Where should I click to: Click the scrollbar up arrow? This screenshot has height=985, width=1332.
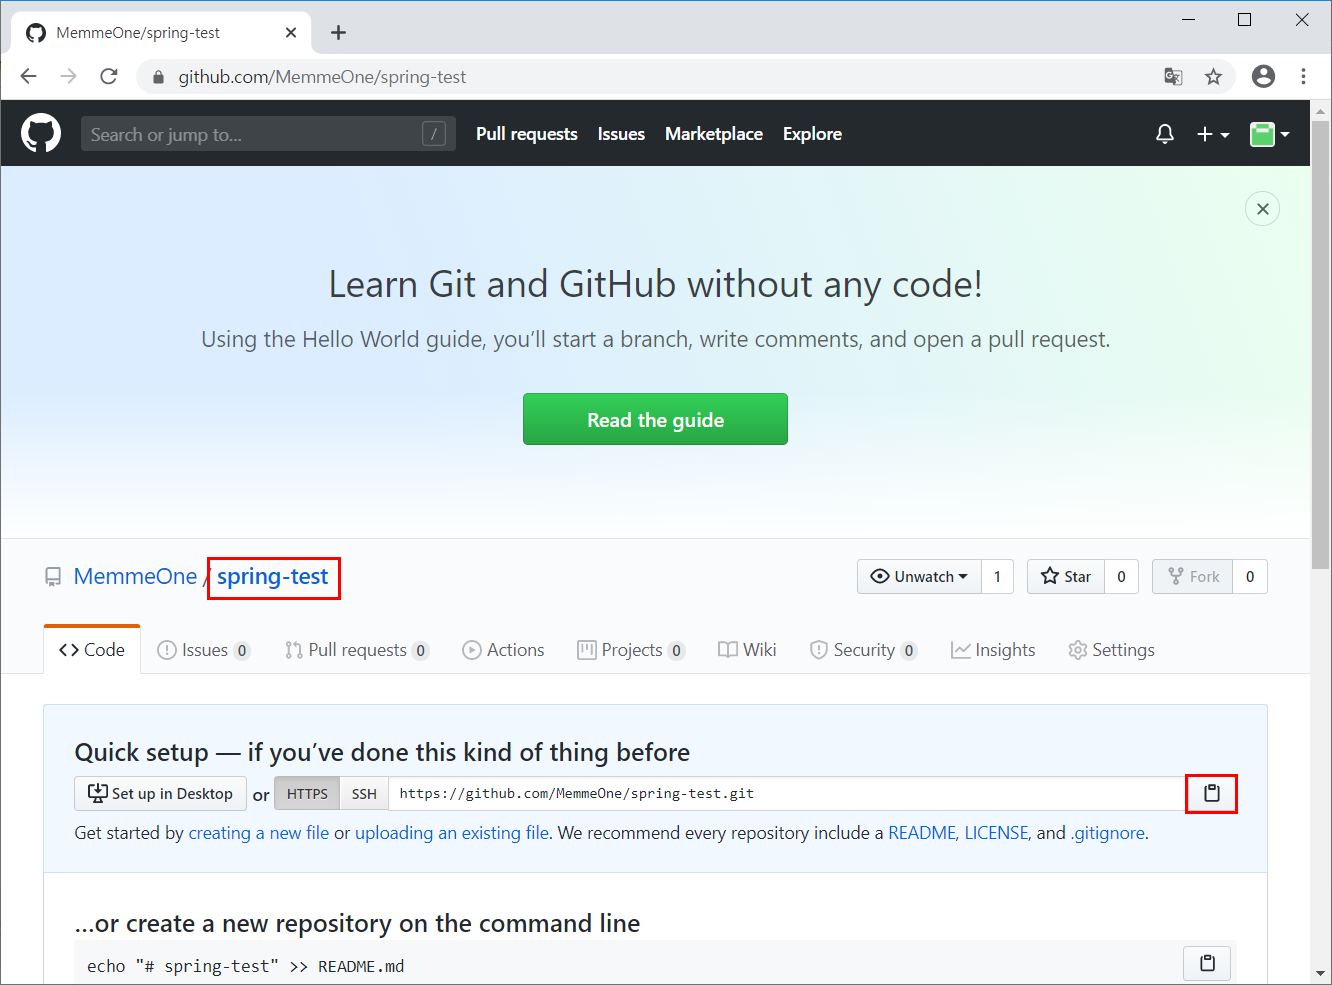1320,110
